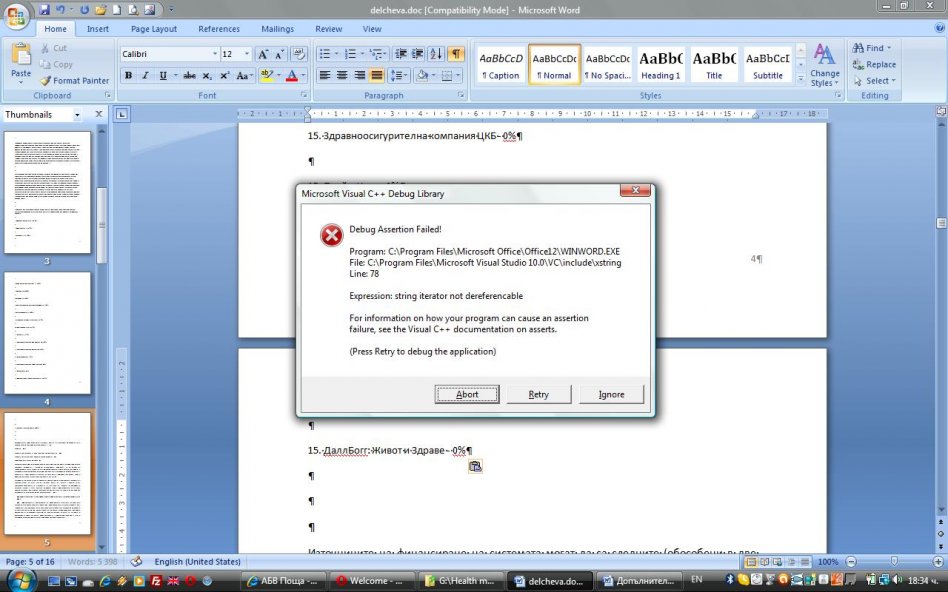Toggle italic text formatting
This screenshot has width=948, height=592.
point(146,75)
